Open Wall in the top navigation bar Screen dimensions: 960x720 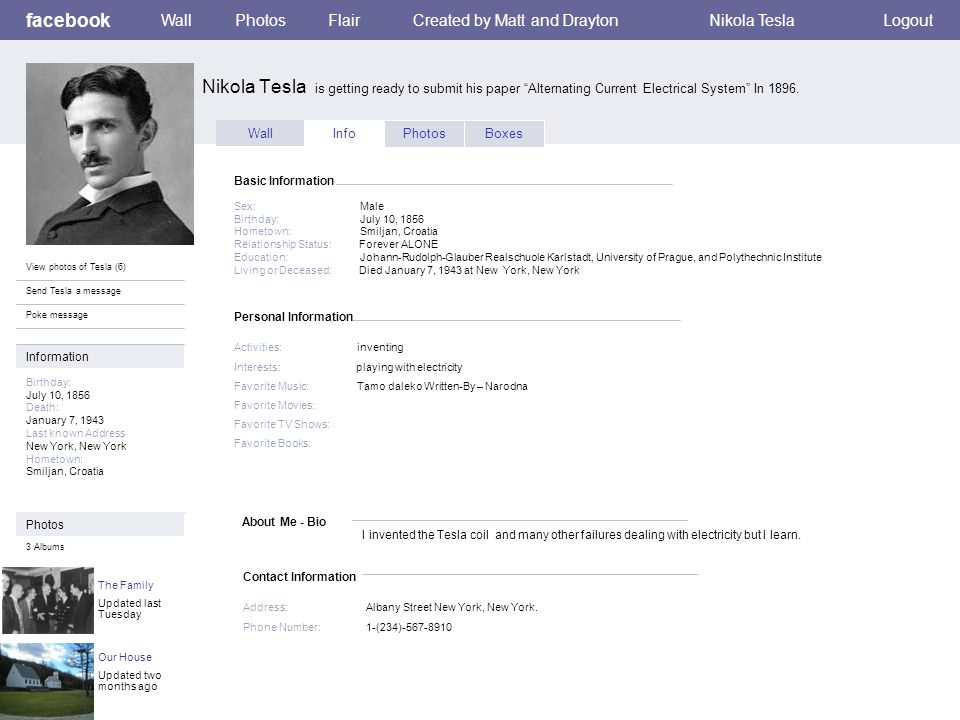tap(176, 20)
